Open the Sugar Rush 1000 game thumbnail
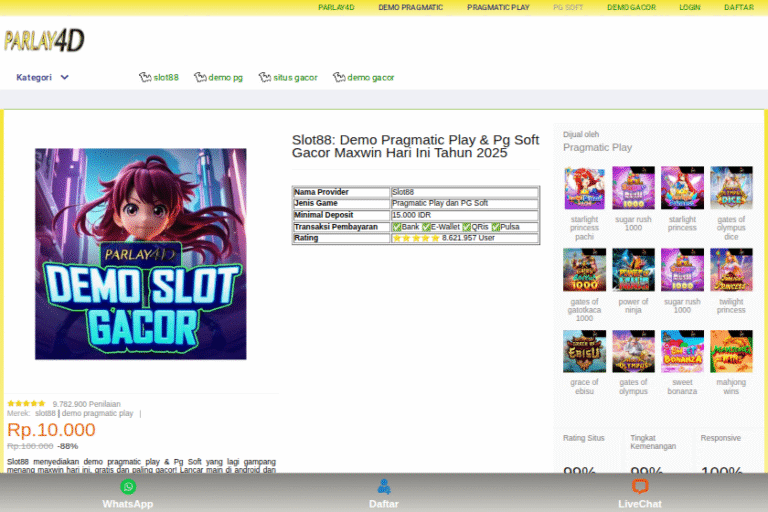Screen dimensions: 768x512 tap(633, 188)
